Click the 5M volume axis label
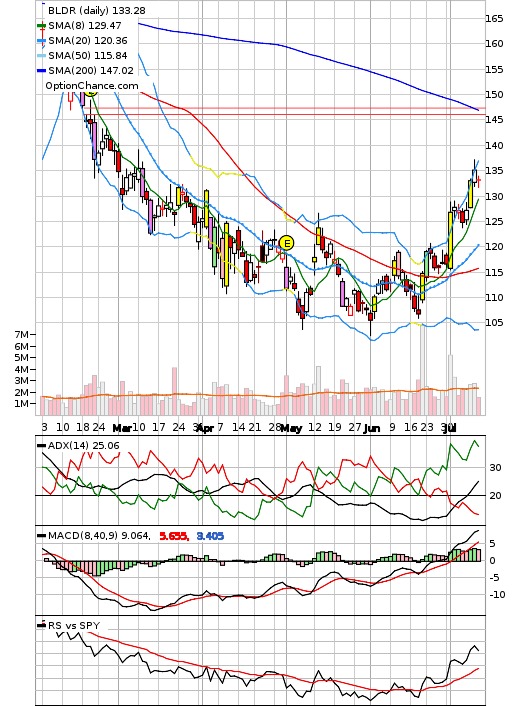 (22, 358)
